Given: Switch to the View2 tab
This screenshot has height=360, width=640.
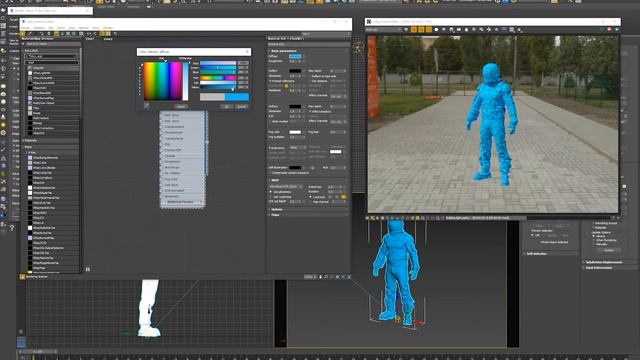Looking at the screenshot, I should [108, 39].
